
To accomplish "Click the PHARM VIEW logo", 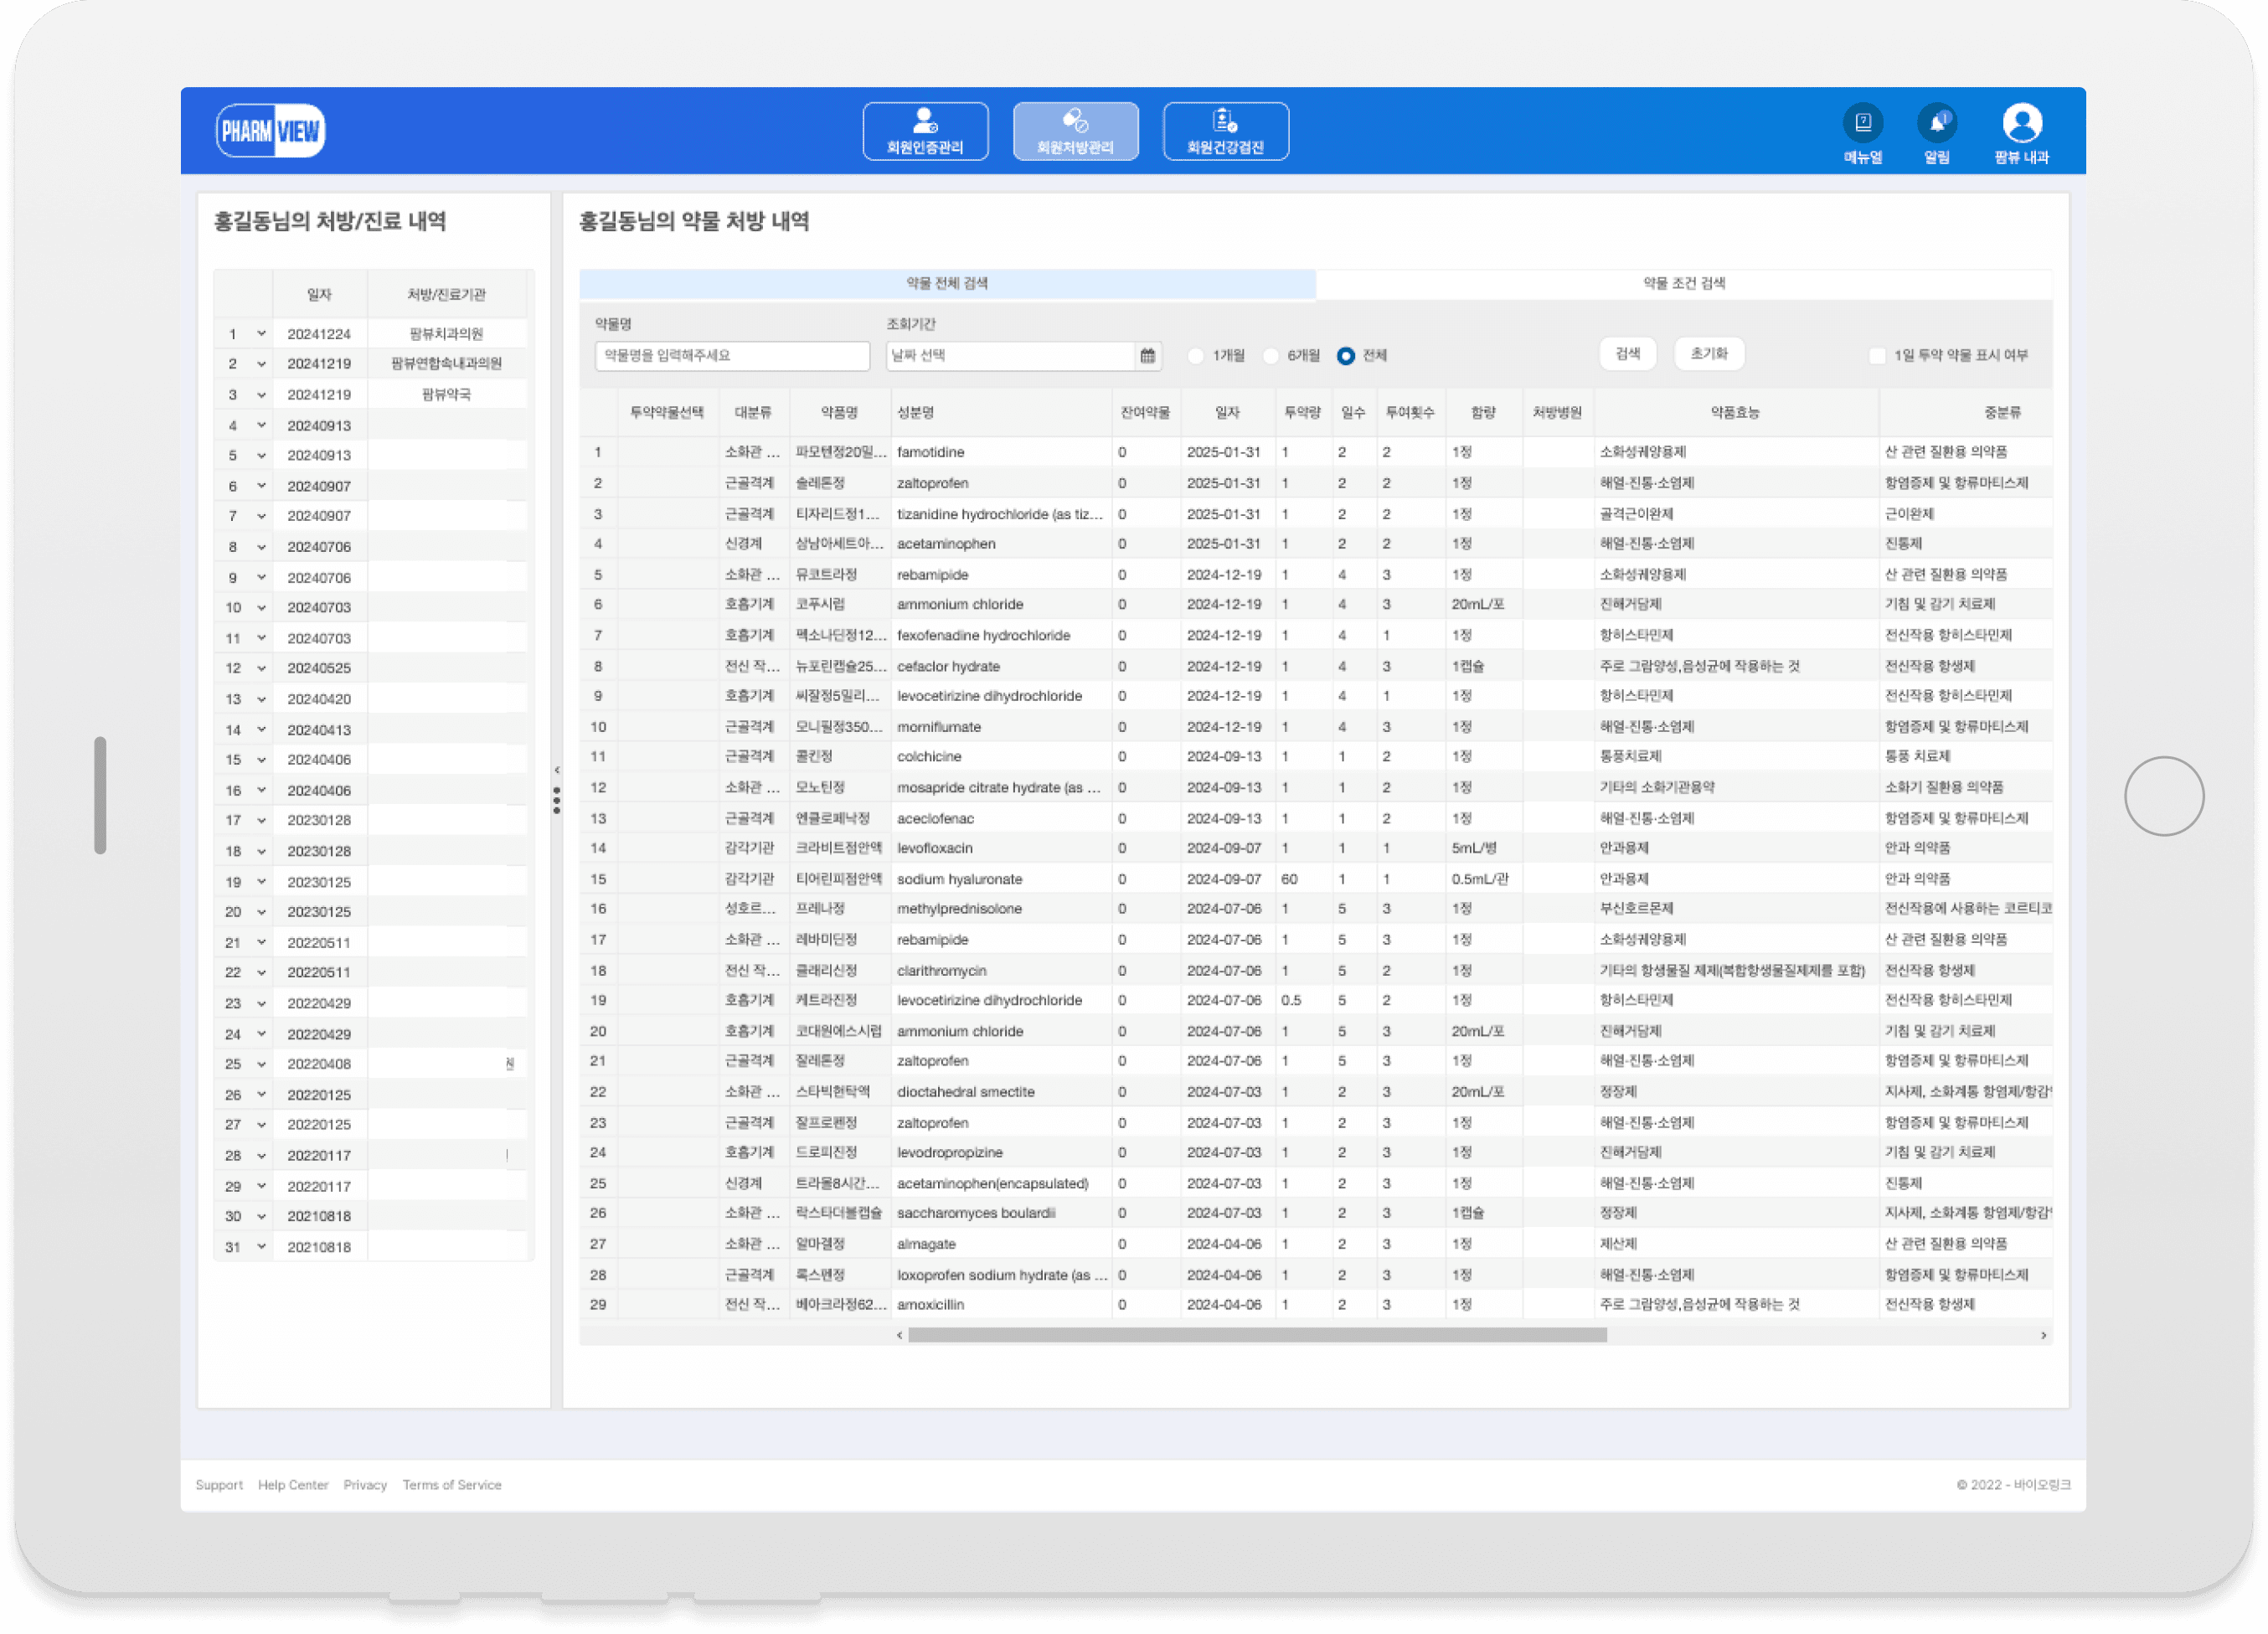I will (x=270, y=131).
